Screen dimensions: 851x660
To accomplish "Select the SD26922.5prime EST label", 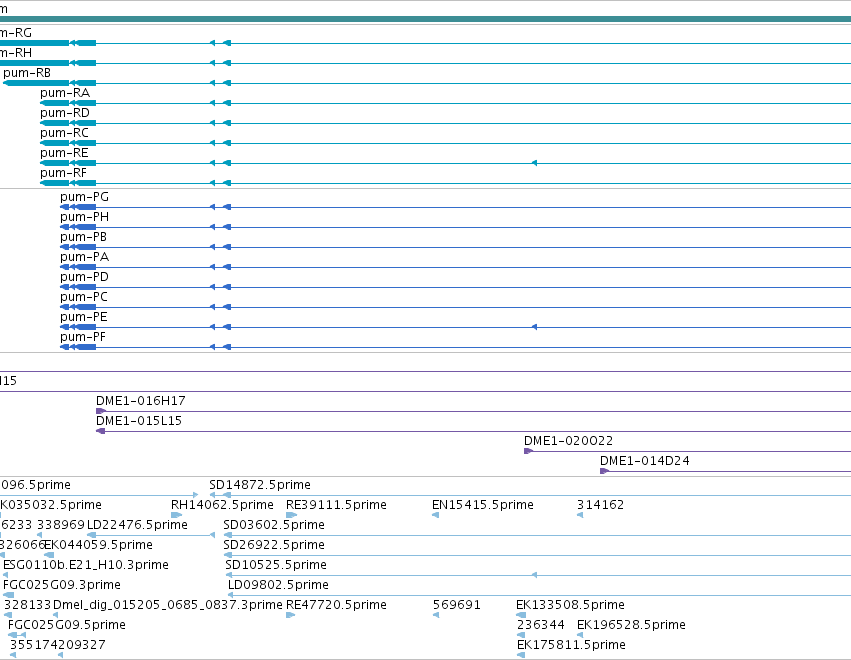I will tap(274, 545).
